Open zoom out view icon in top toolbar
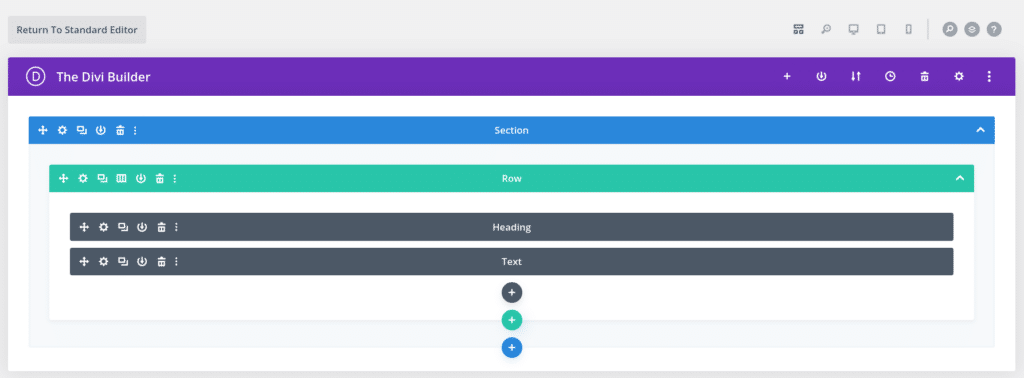The image size is (1024, 378). coord(826,29)
